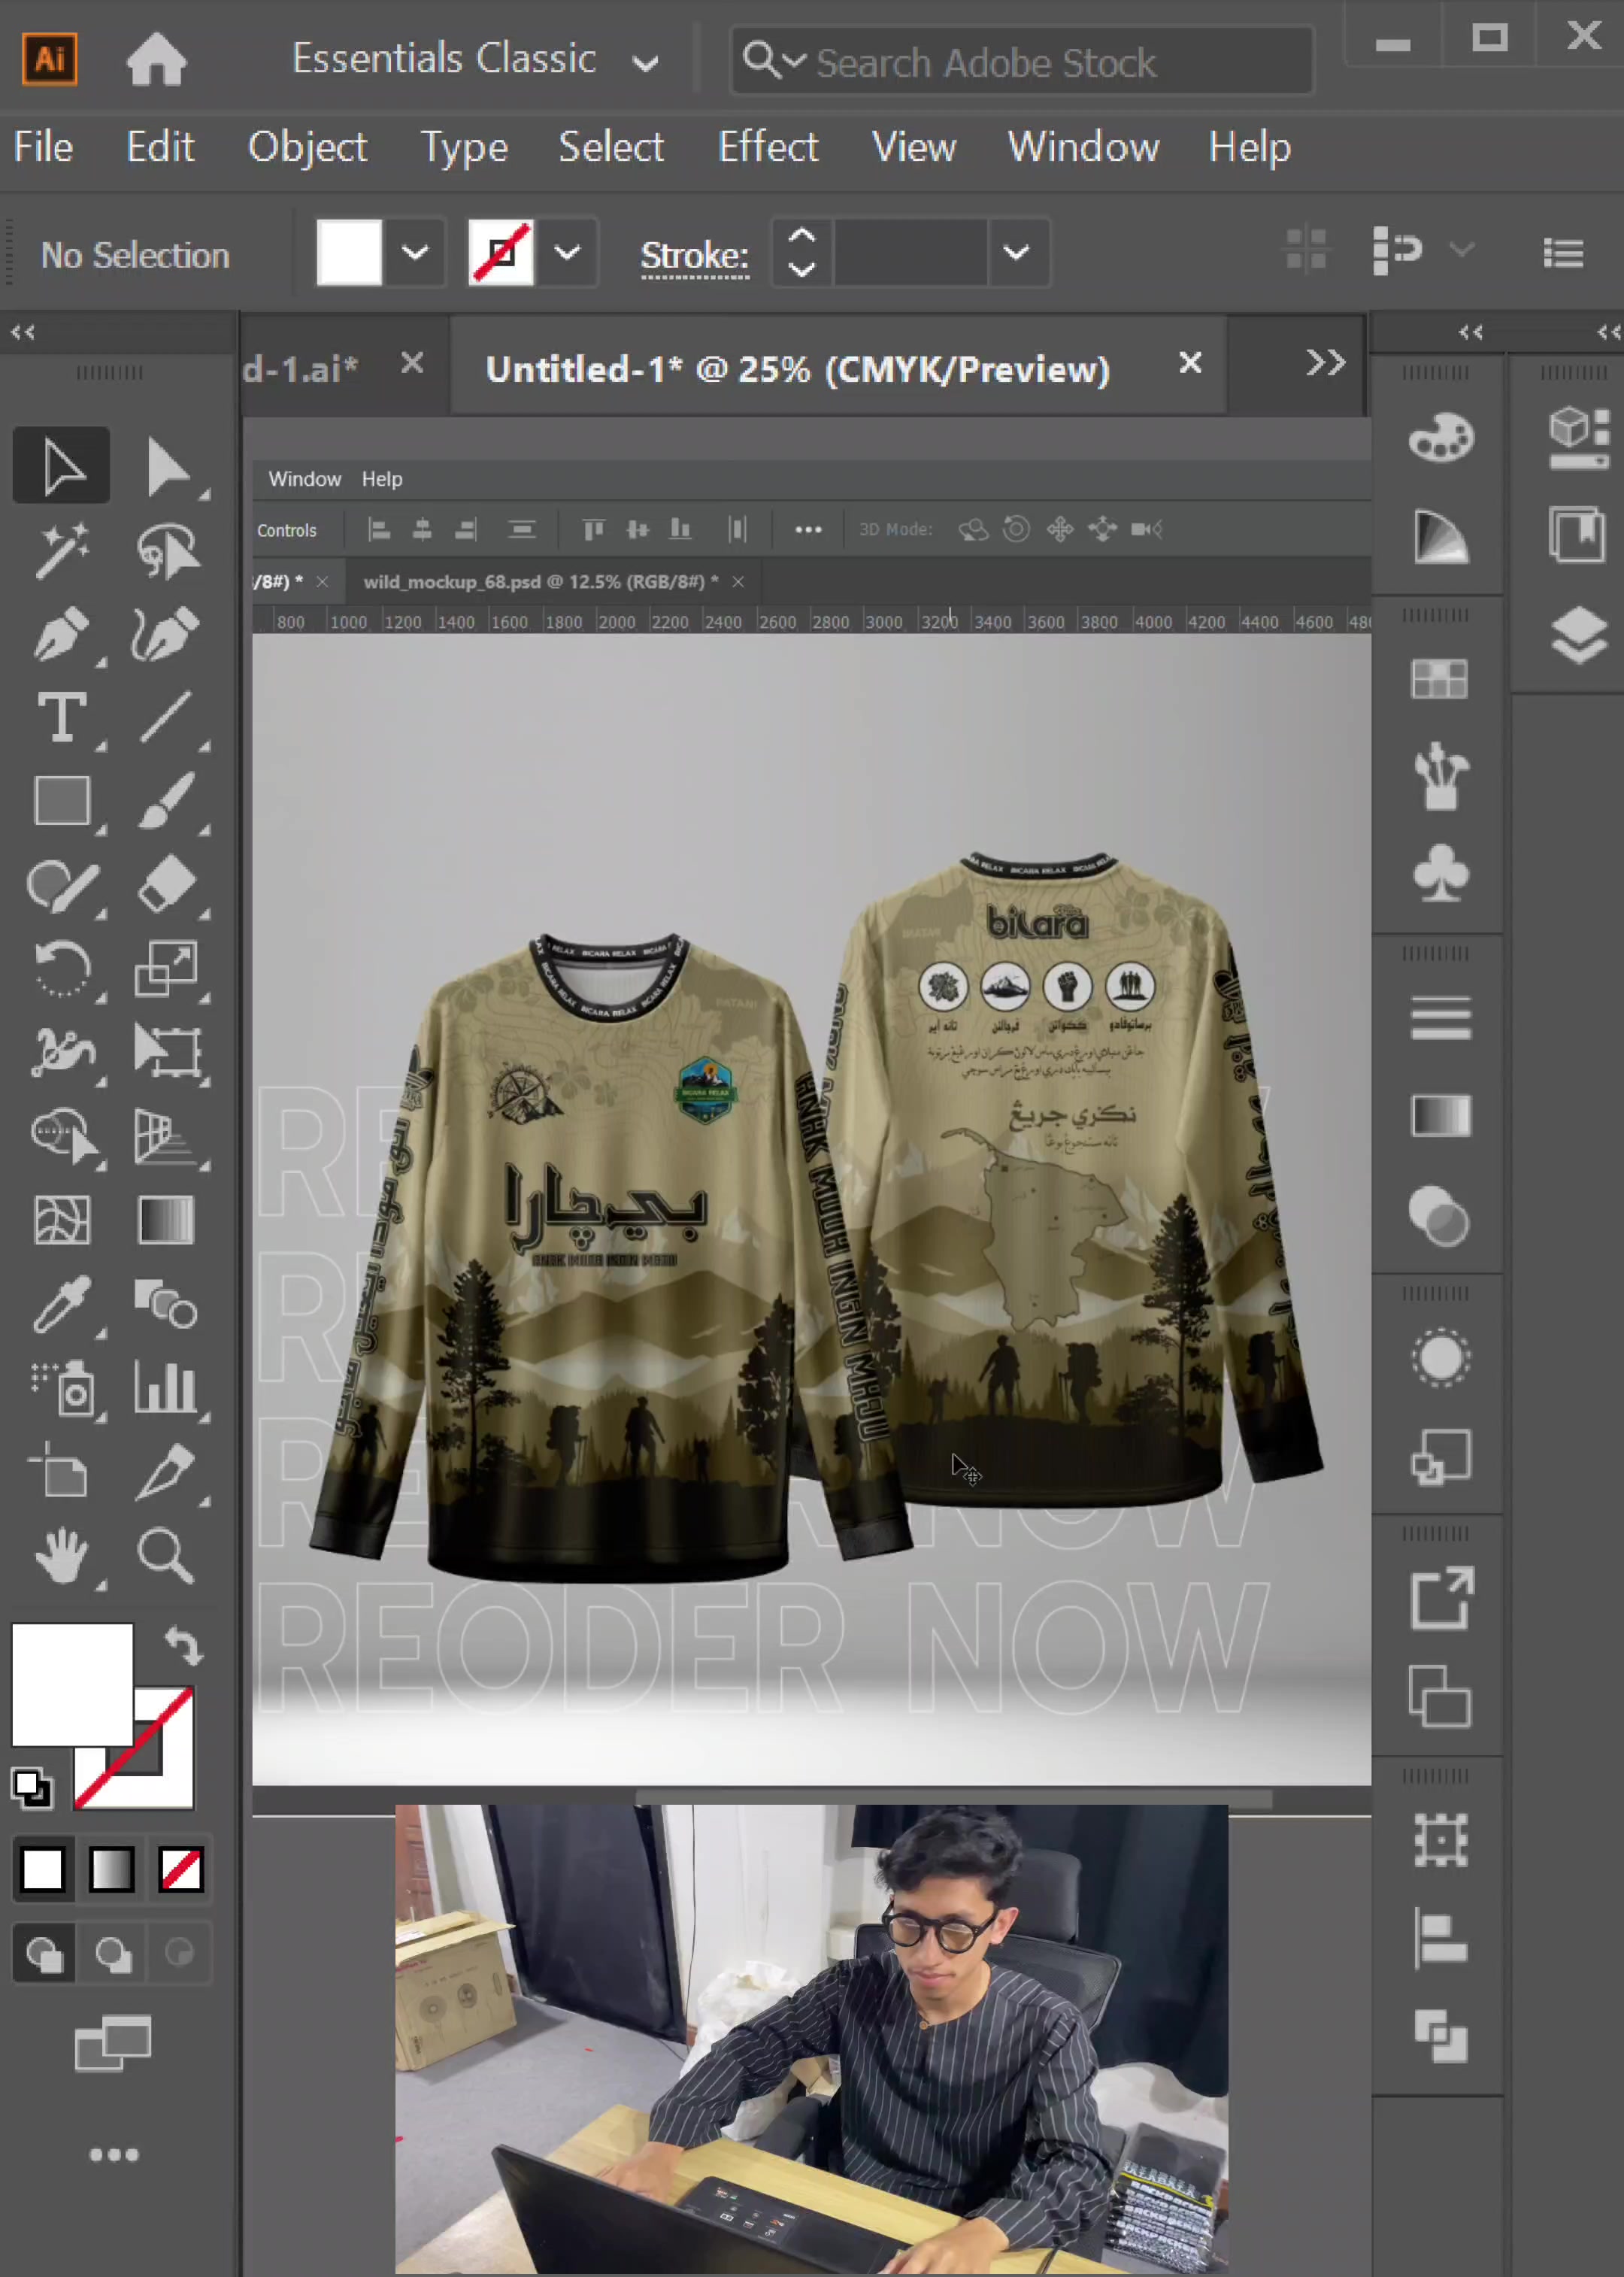The image size is (1624, 2277).
Task: Select the Pen tool
Action: point(61,634)
